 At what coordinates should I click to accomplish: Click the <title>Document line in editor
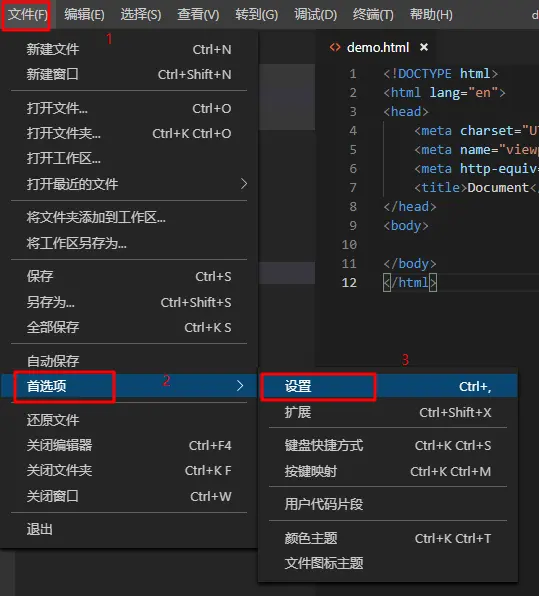[476, 188]
